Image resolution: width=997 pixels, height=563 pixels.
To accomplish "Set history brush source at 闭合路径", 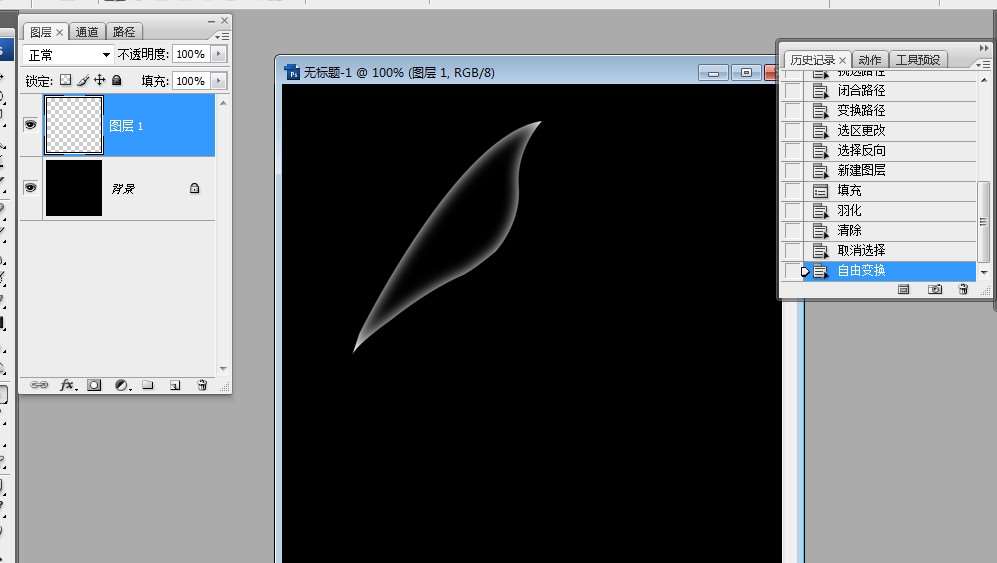I will click(792, 90).
